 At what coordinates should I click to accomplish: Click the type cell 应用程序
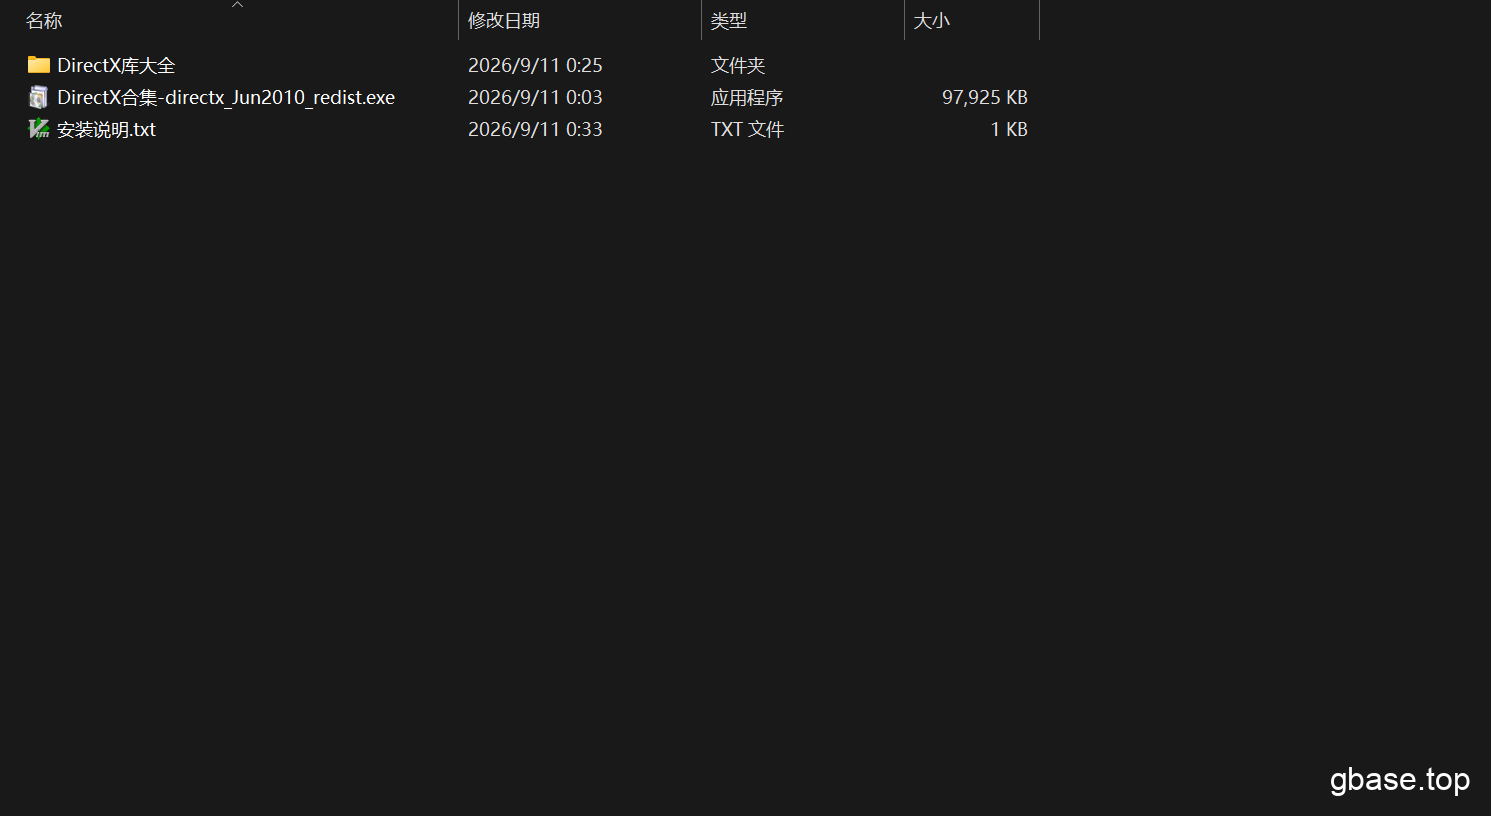tap(747, 97)
